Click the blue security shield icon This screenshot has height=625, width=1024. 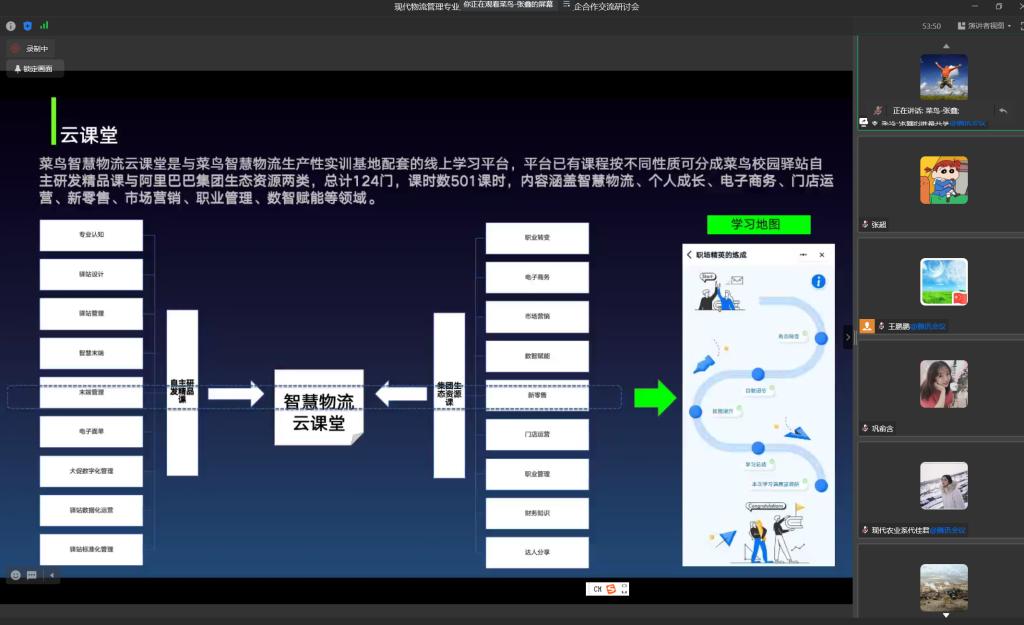[27, 26]
